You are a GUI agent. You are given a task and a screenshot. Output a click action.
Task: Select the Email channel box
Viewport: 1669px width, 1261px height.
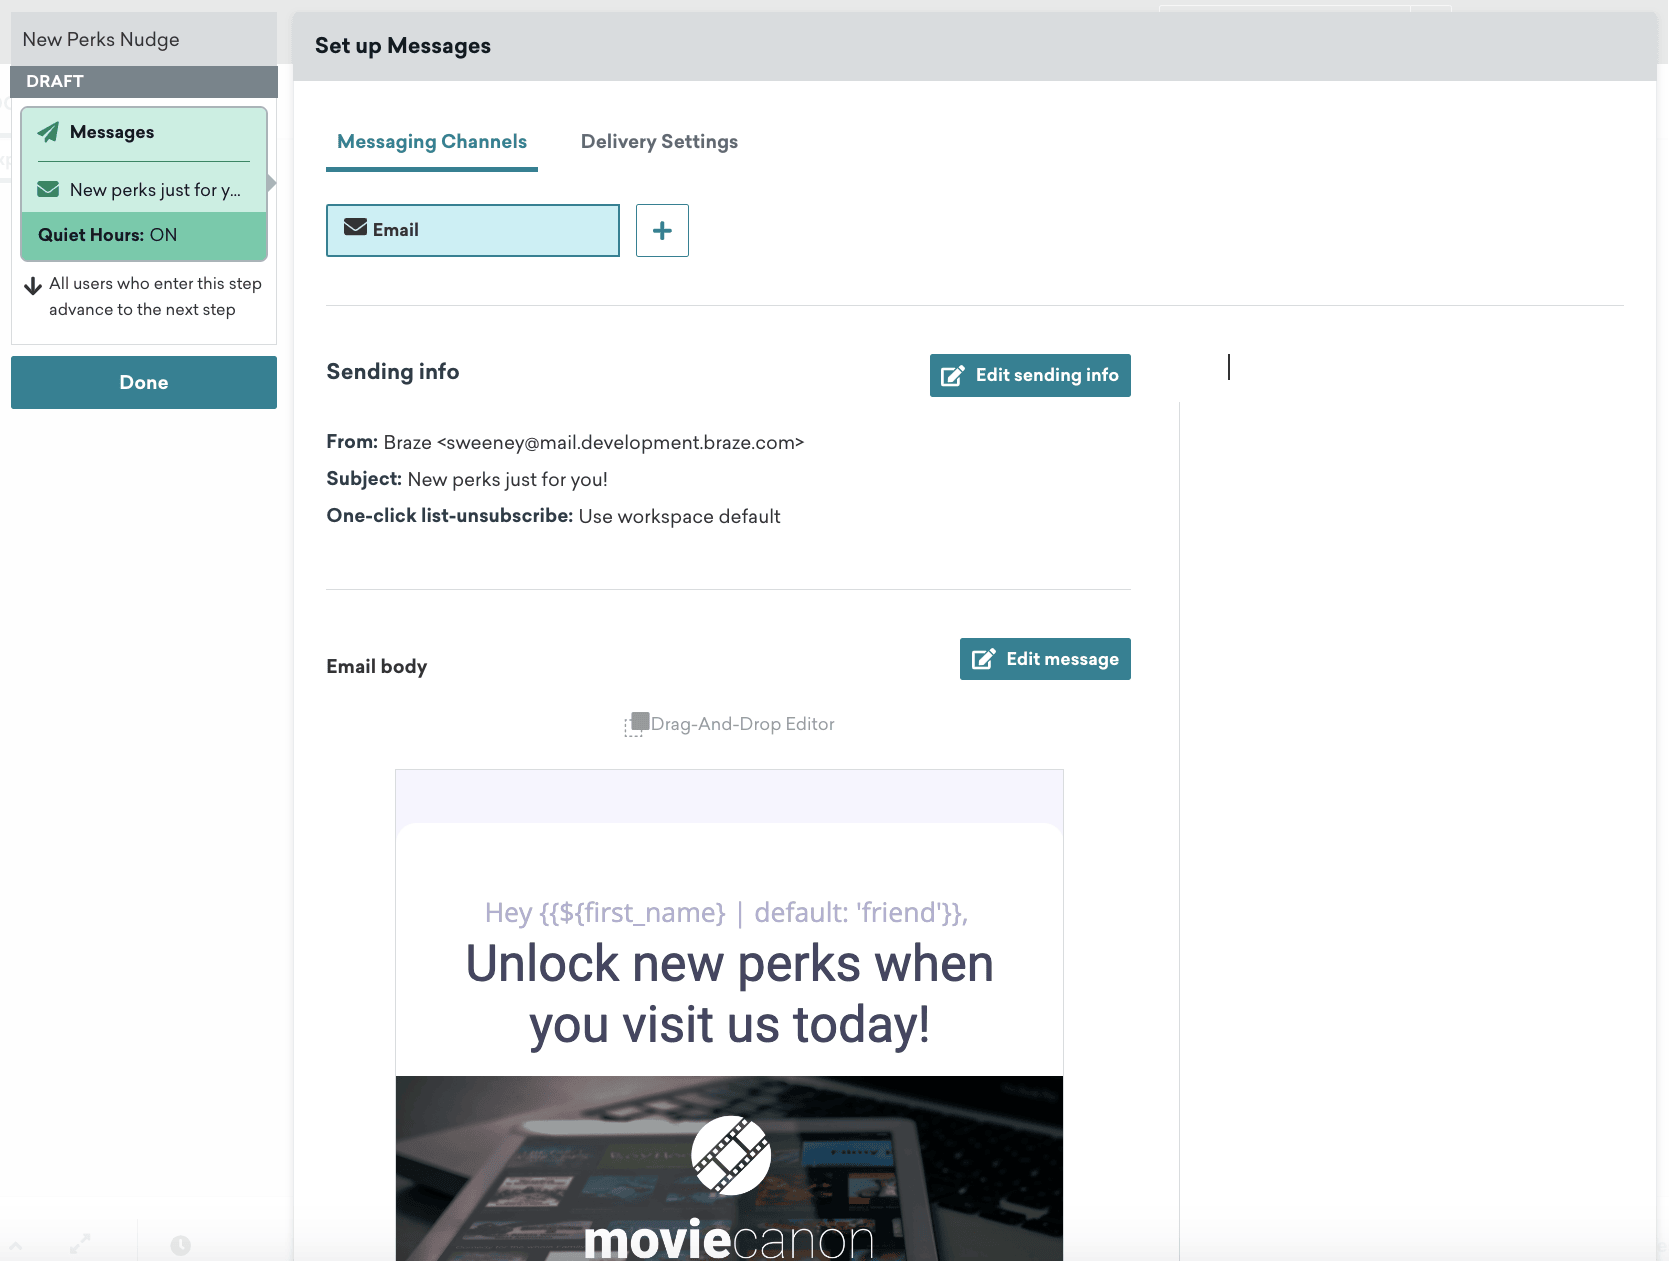point(473,231)
